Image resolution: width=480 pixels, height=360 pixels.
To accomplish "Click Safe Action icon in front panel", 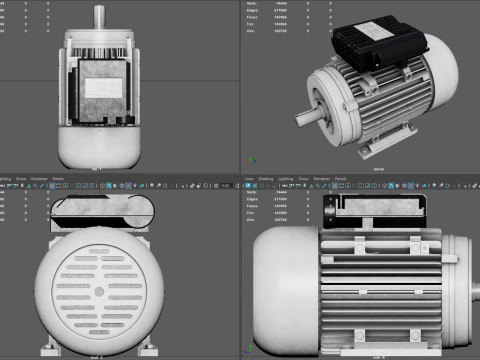I will click(x=85, y=186).
